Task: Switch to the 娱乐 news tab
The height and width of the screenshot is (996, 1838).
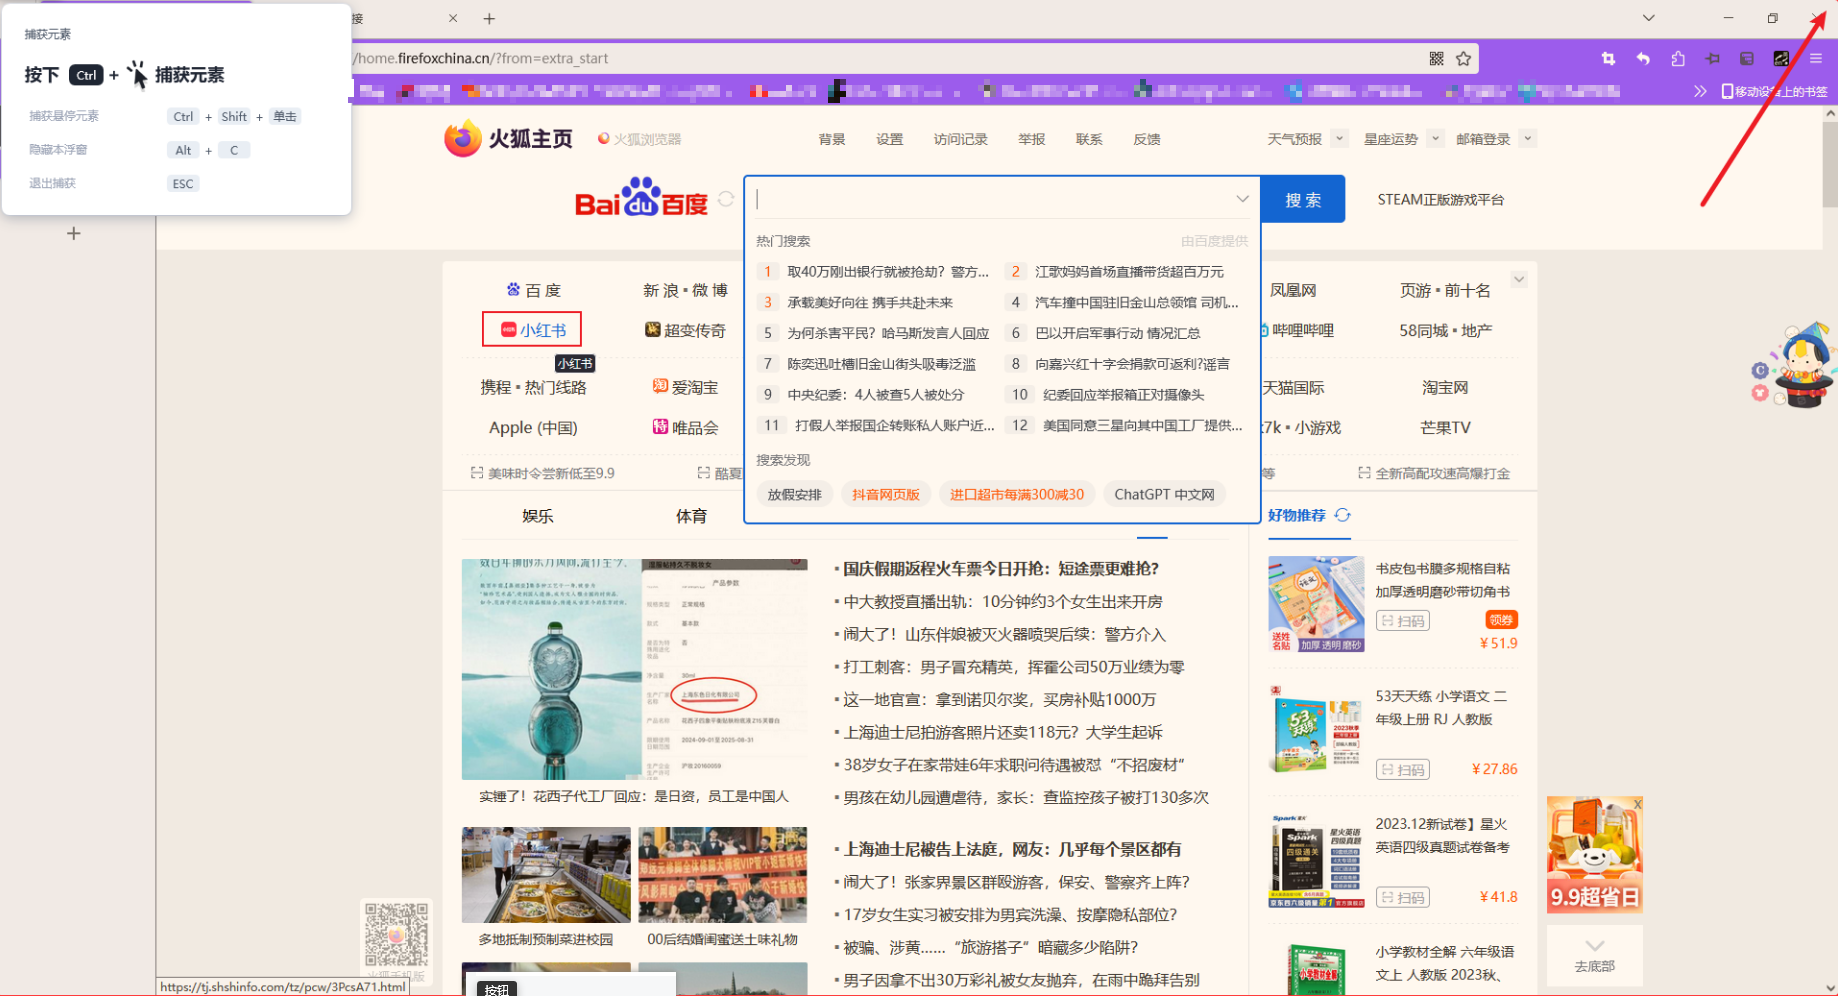Action: [x=537, y=516]
